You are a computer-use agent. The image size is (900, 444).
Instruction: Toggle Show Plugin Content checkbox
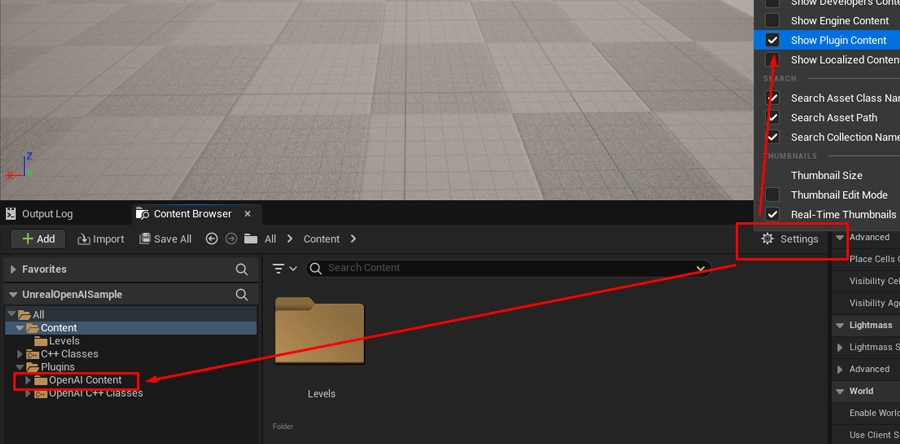click(773, 40)
